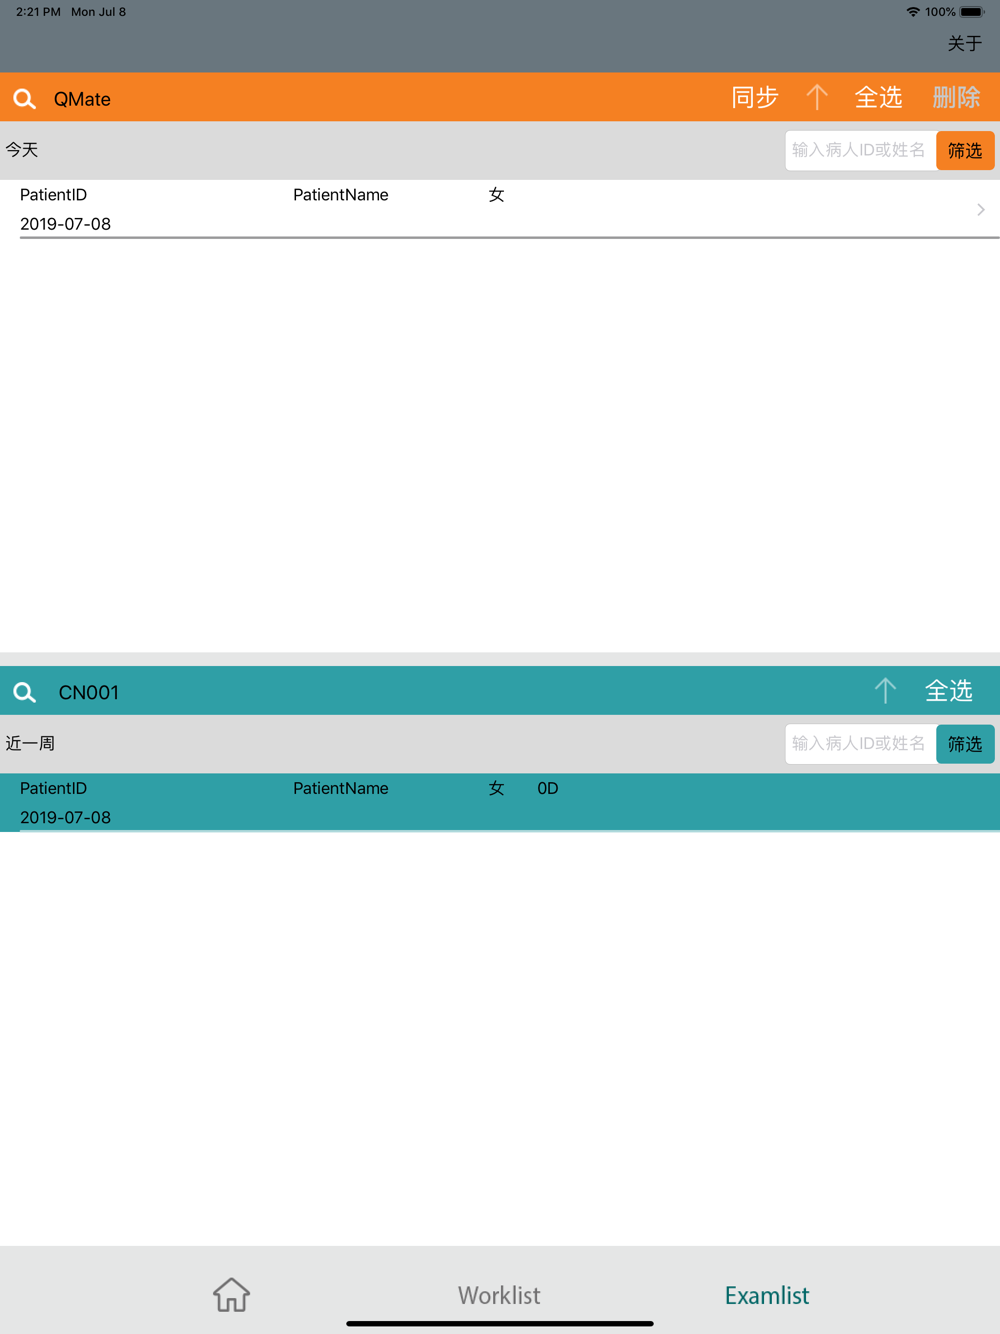Tap the Wi-Fi icon in the status bar
The image size is (1000, 1334).
click(913, 12)
